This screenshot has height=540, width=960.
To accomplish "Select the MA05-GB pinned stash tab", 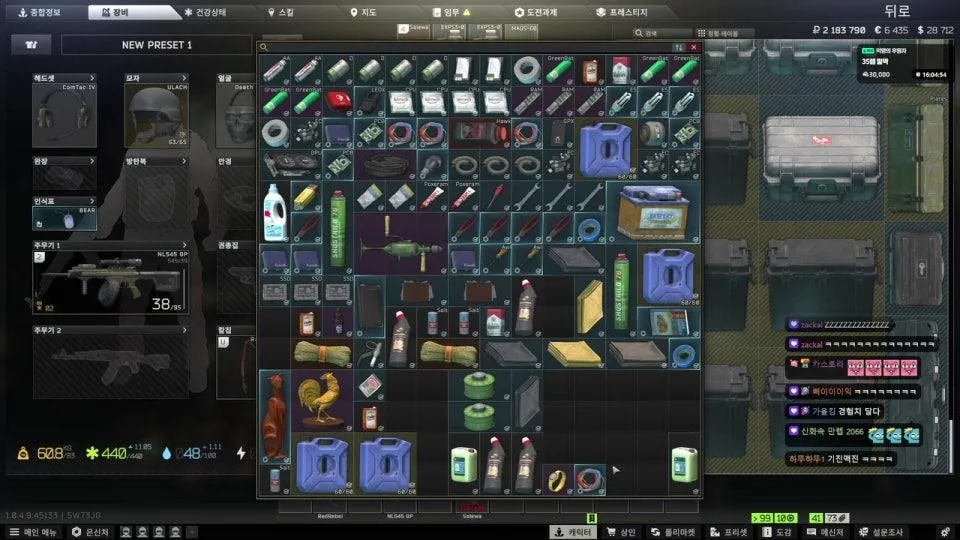I will [522, 31].
